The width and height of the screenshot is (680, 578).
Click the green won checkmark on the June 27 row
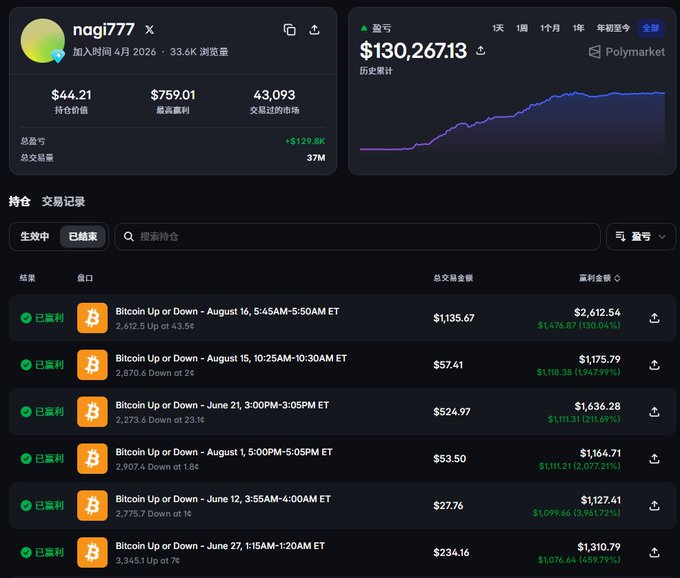point(26,552)
